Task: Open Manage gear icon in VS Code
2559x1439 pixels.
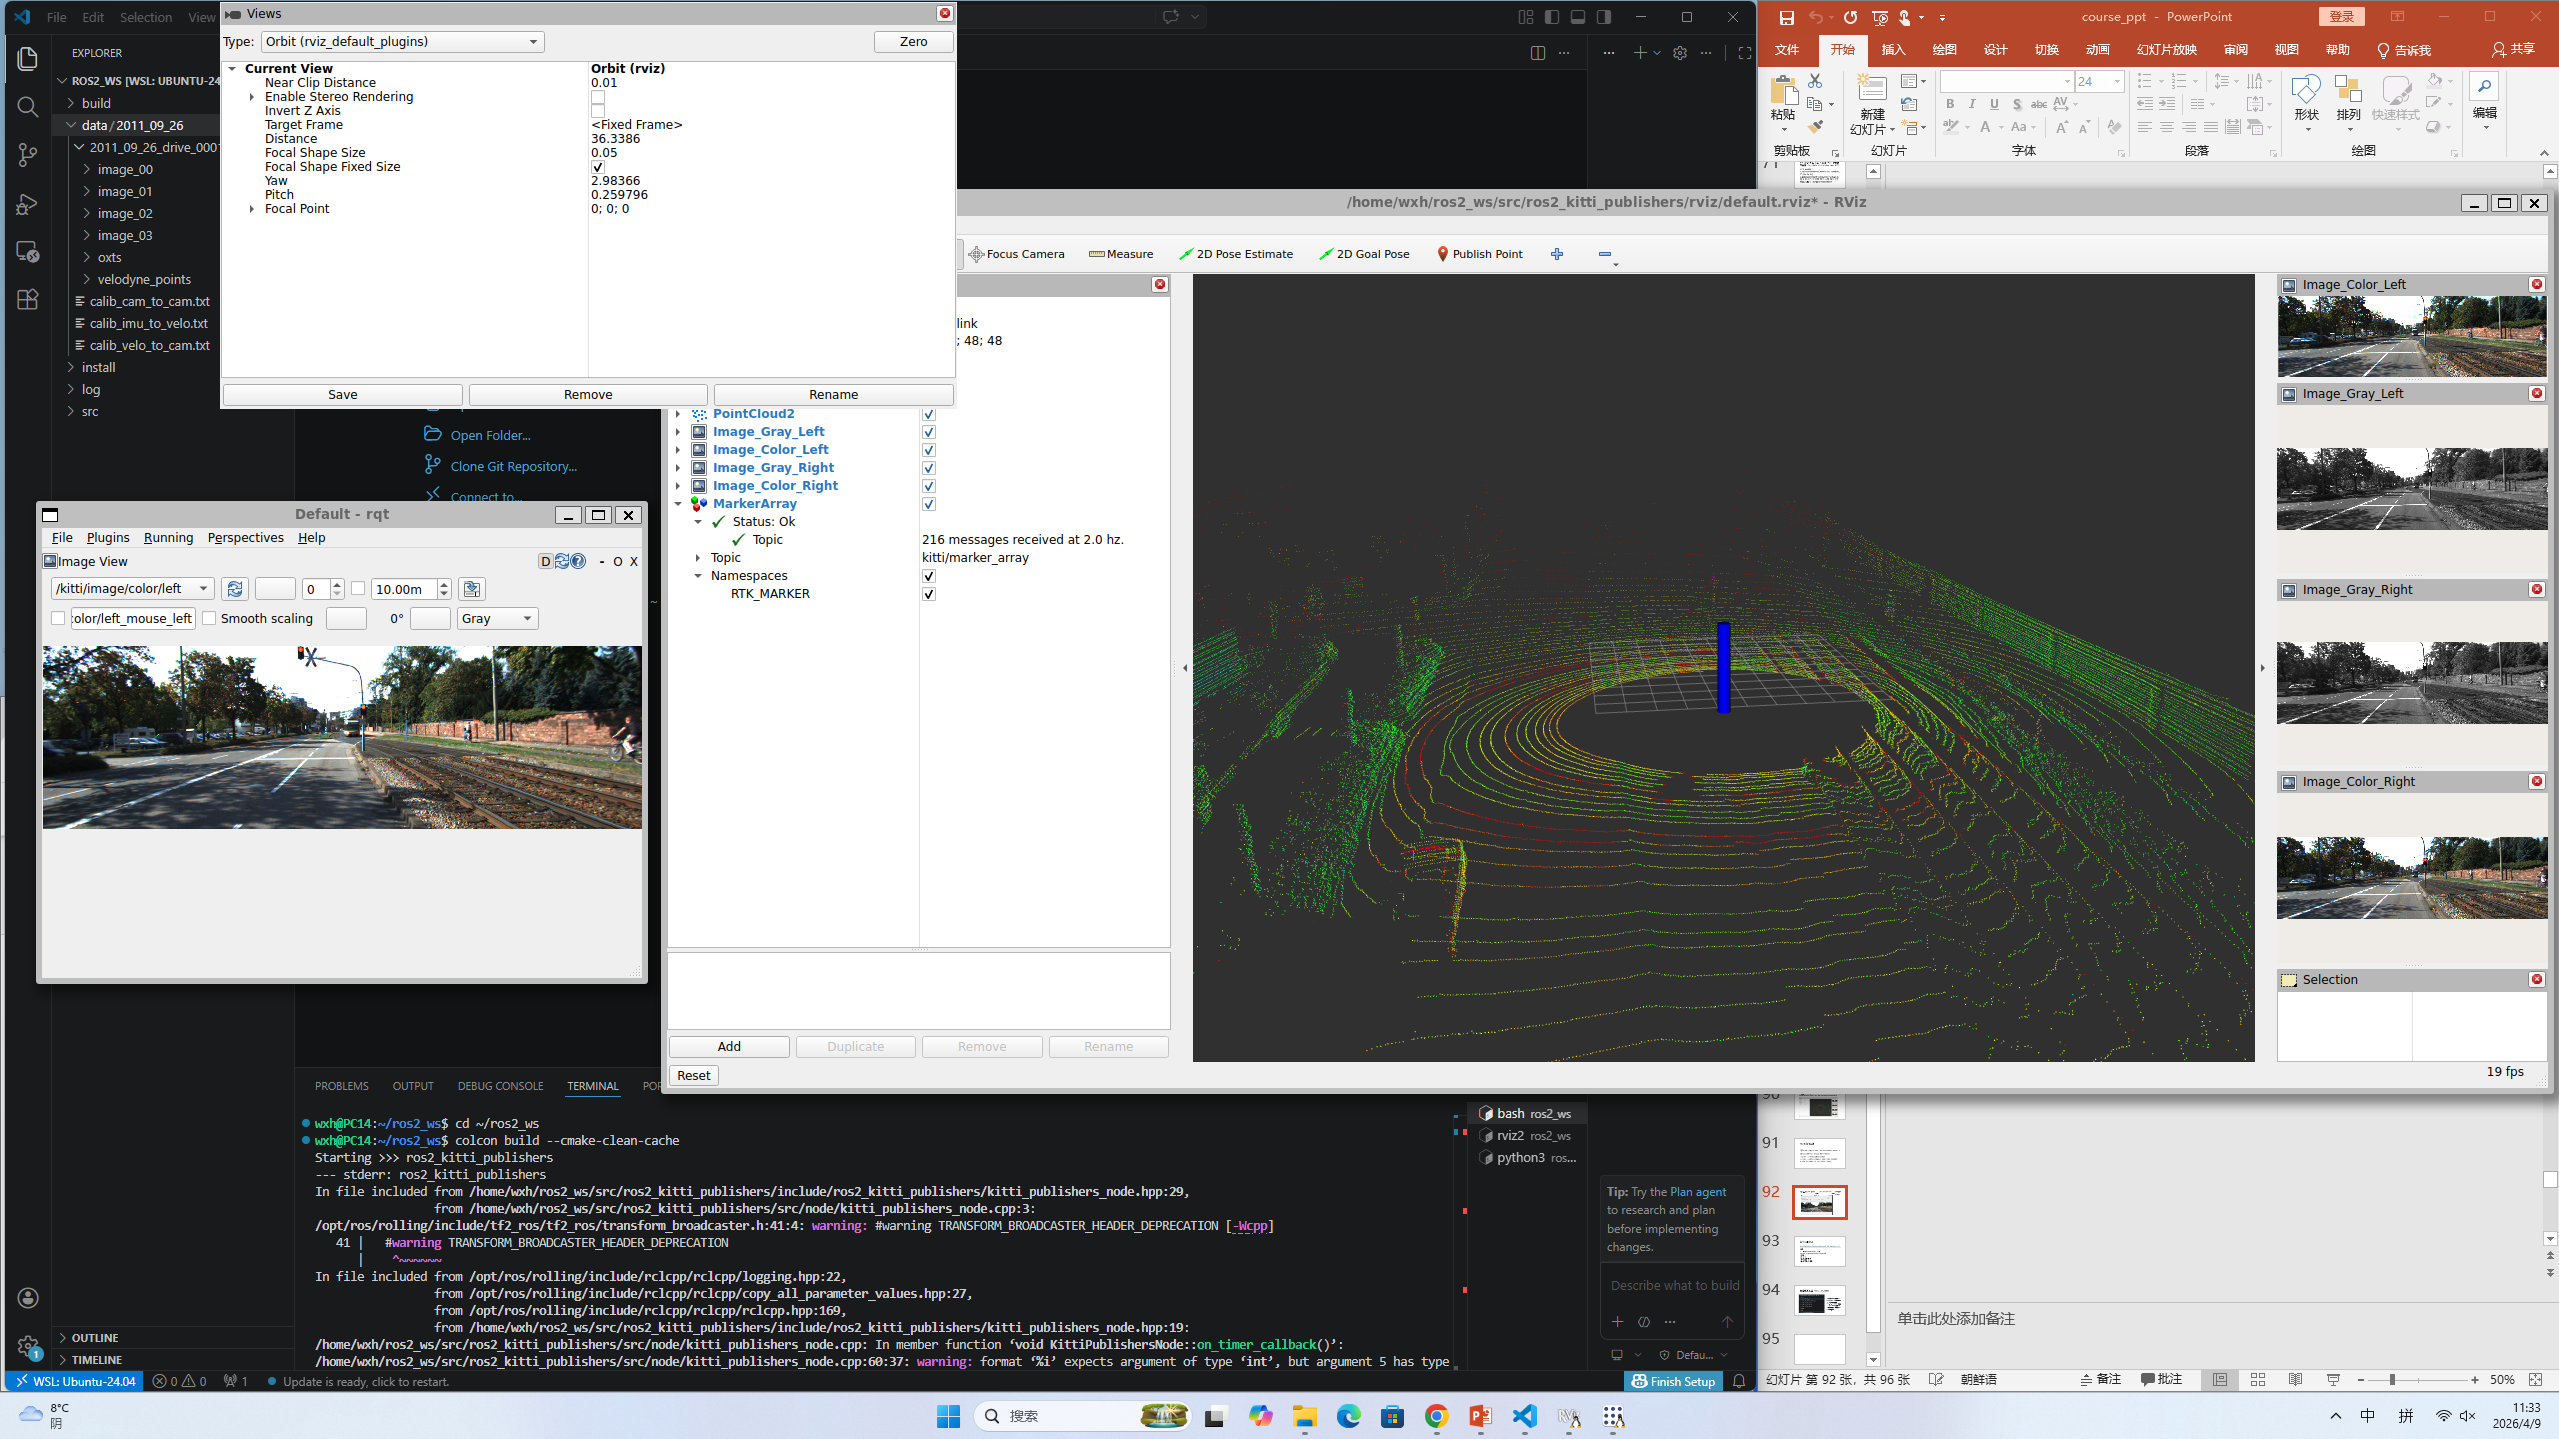Action: (x=28, y=1346)
